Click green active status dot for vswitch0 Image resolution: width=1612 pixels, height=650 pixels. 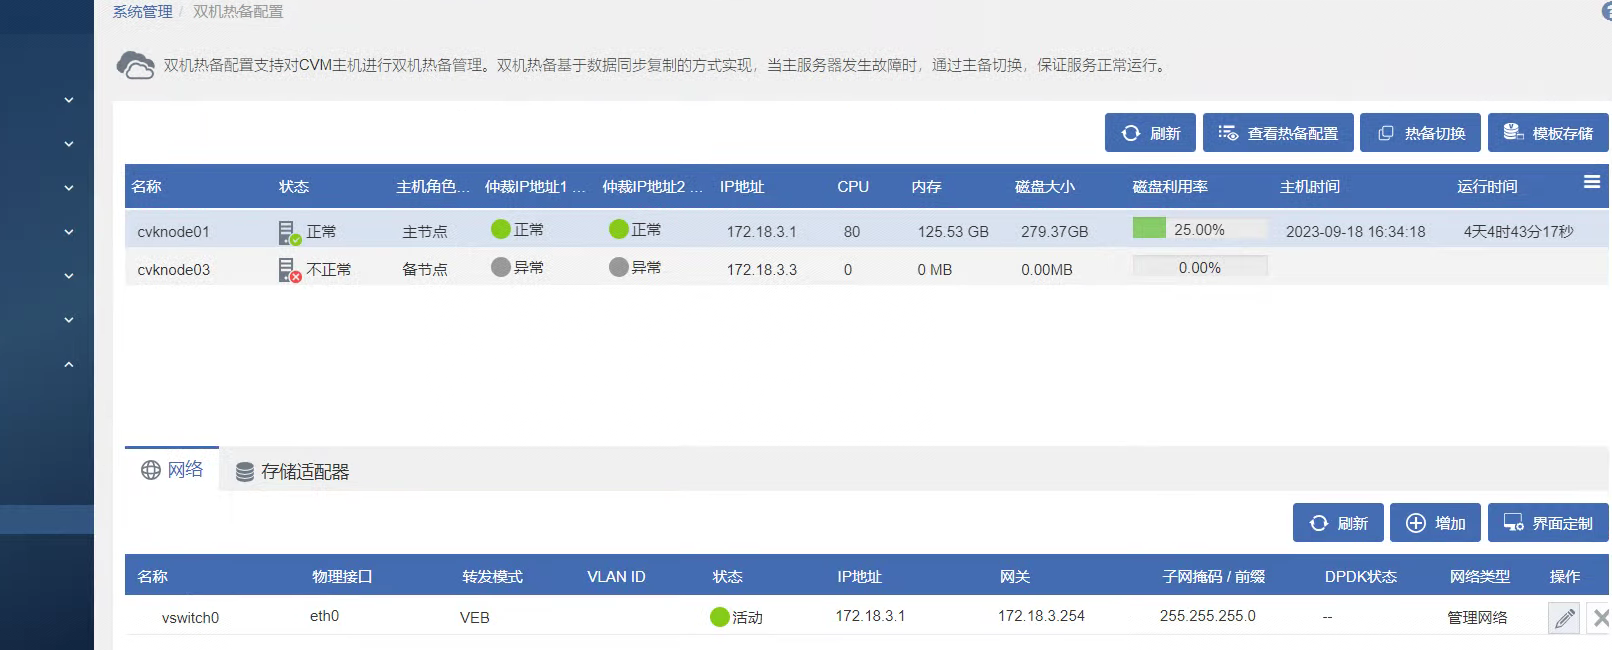pyautogui.click(x=719, y=617)
